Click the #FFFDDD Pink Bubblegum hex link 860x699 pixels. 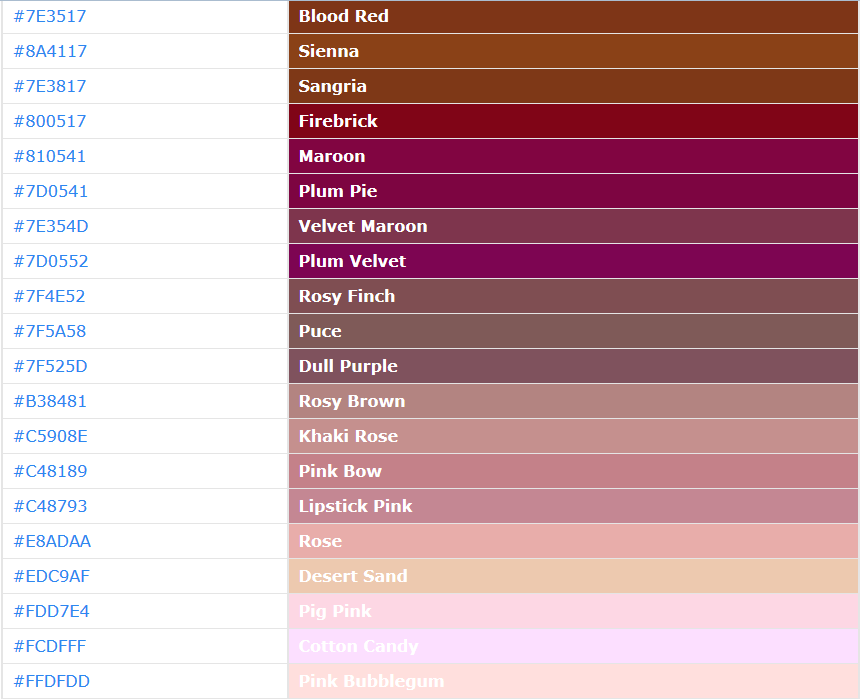[45, 681]
